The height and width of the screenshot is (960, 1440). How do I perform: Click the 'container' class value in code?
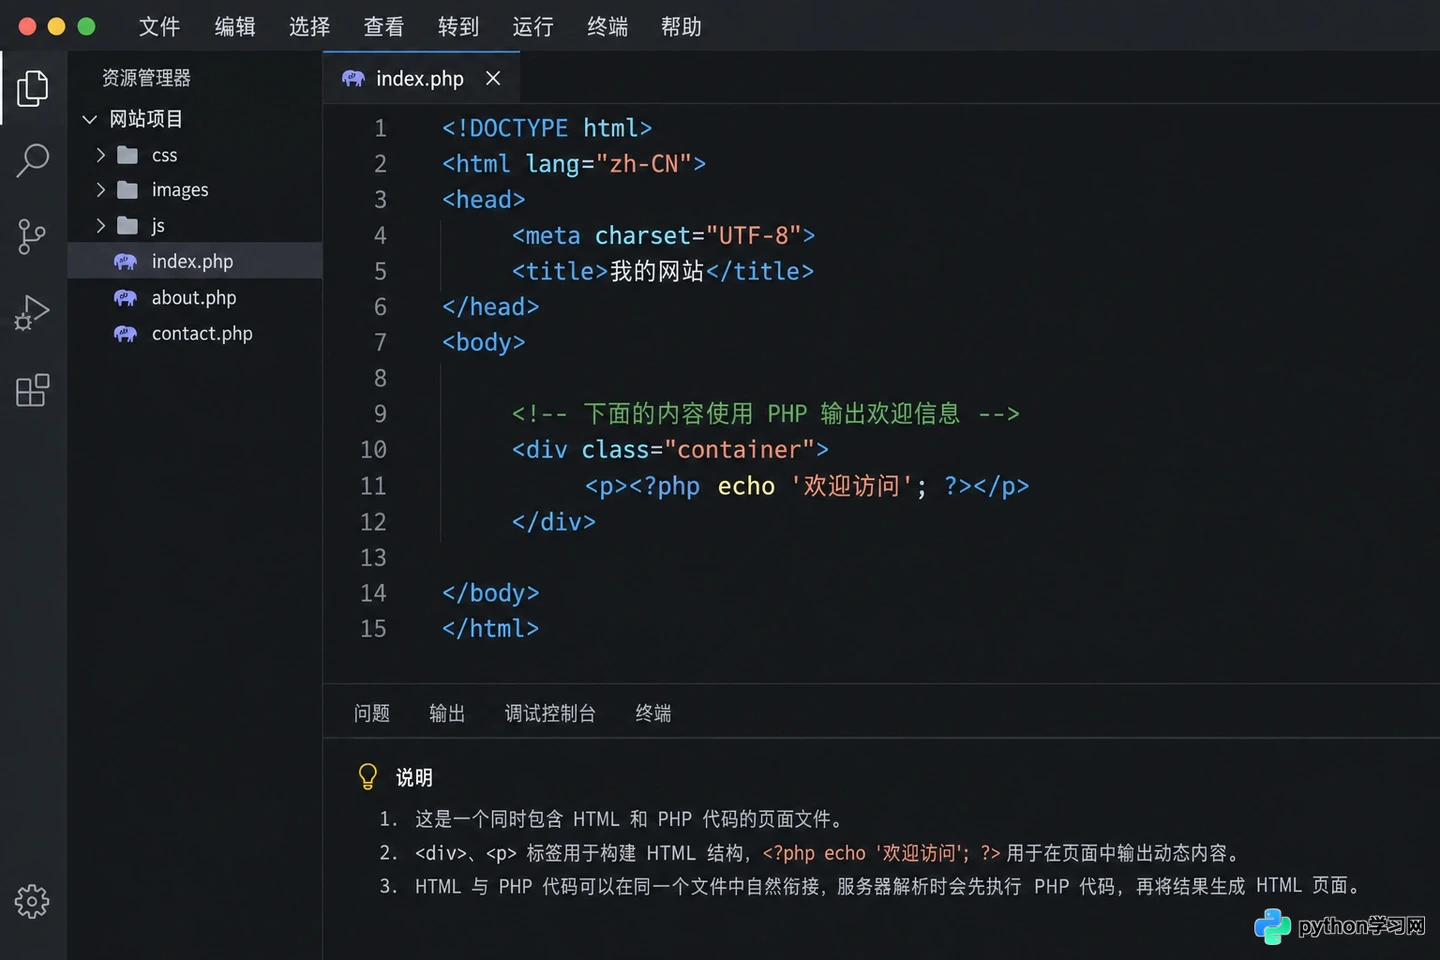tap(739, 450)
